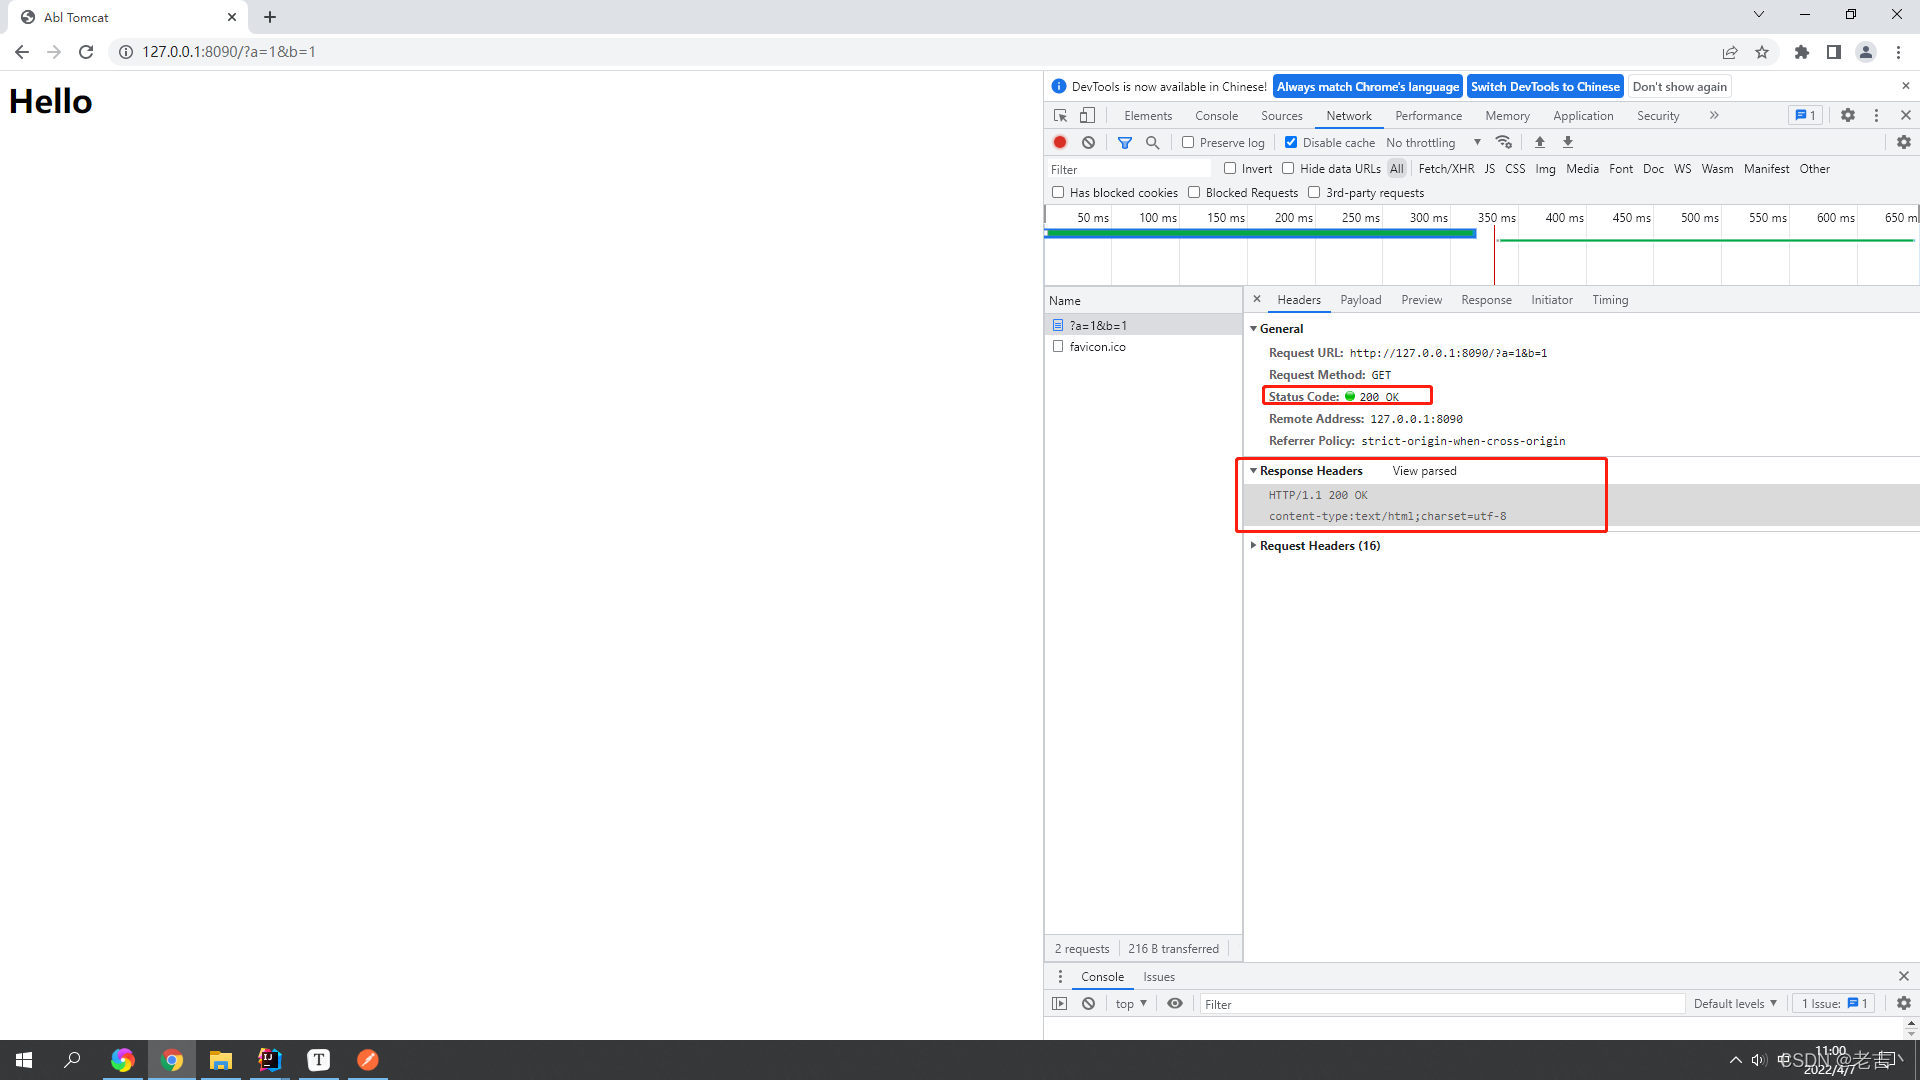Check the Hide data URLs option
Viewport: 1920px width, 1080px height.
click(1288, 168)
